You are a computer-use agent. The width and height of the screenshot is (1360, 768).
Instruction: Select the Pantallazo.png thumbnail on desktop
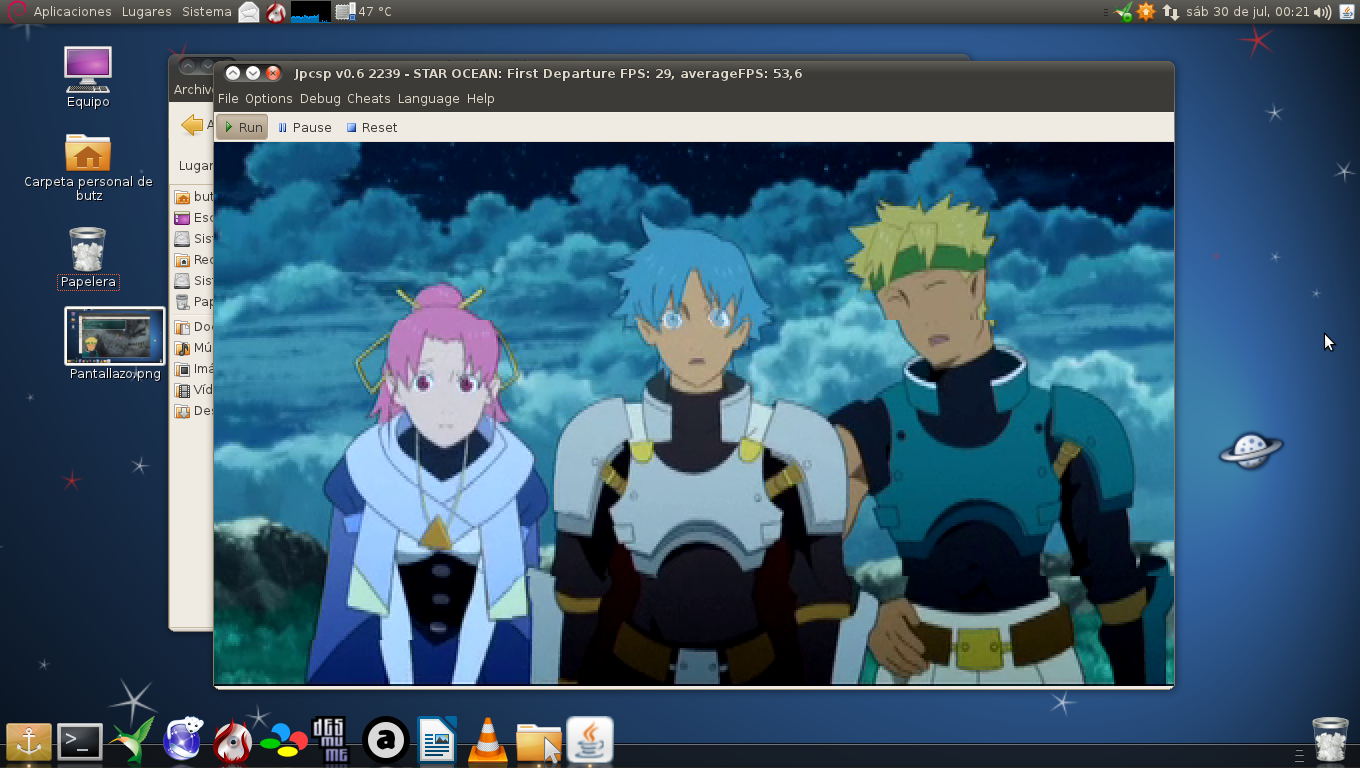coord(115,344)
